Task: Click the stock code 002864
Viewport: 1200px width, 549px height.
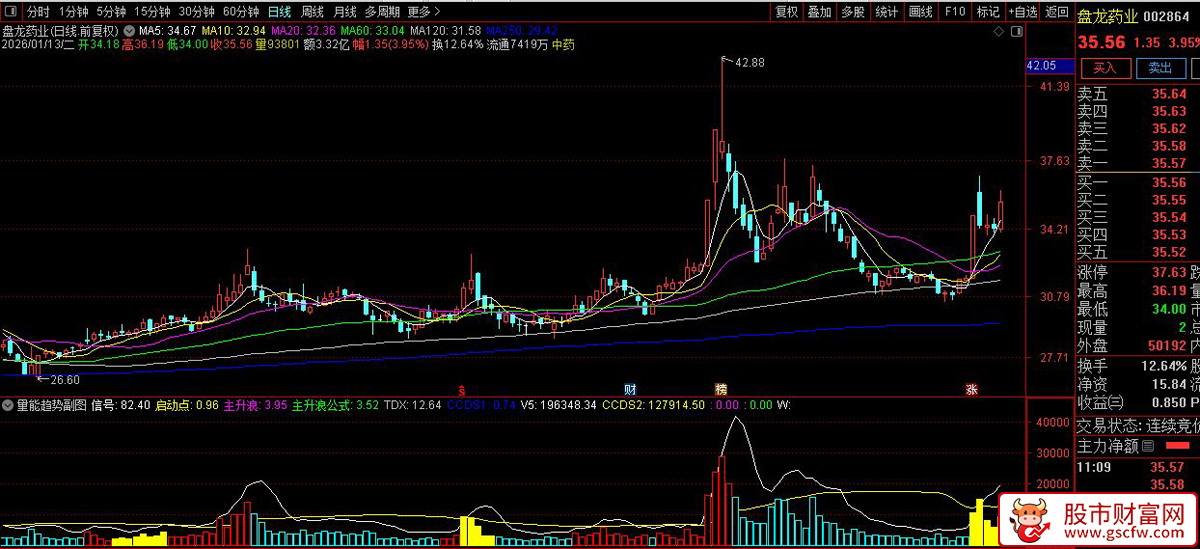Action: 1166,17
